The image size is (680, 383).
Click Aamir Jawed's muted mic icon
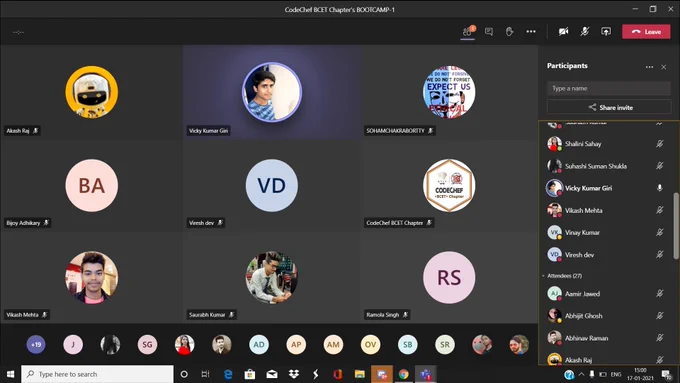(660, 293)
